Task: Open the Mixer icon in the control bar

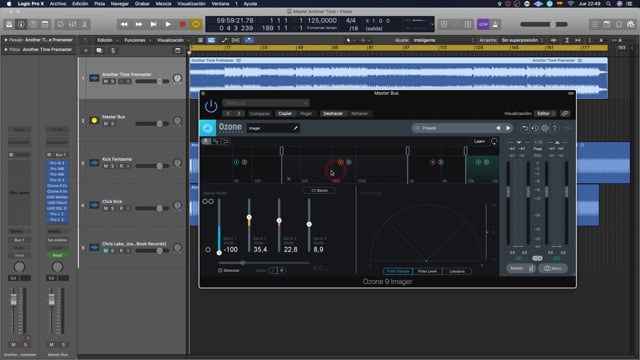Action: [x=72, y=24]
